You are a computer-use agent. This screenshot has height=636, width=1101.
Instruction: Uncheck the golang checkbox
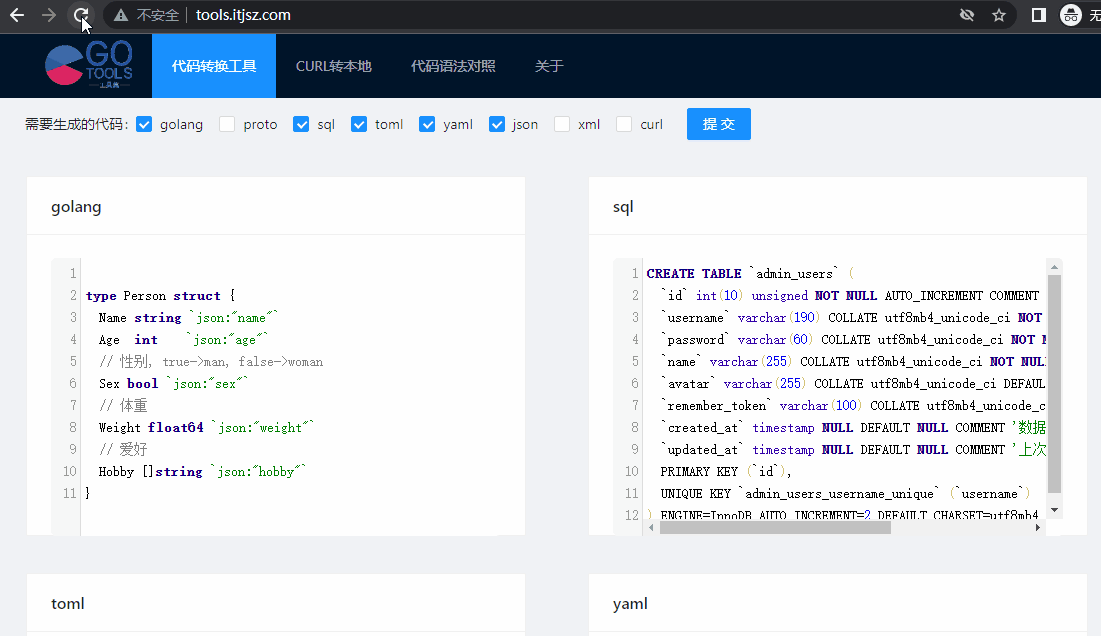click(144, 124)
